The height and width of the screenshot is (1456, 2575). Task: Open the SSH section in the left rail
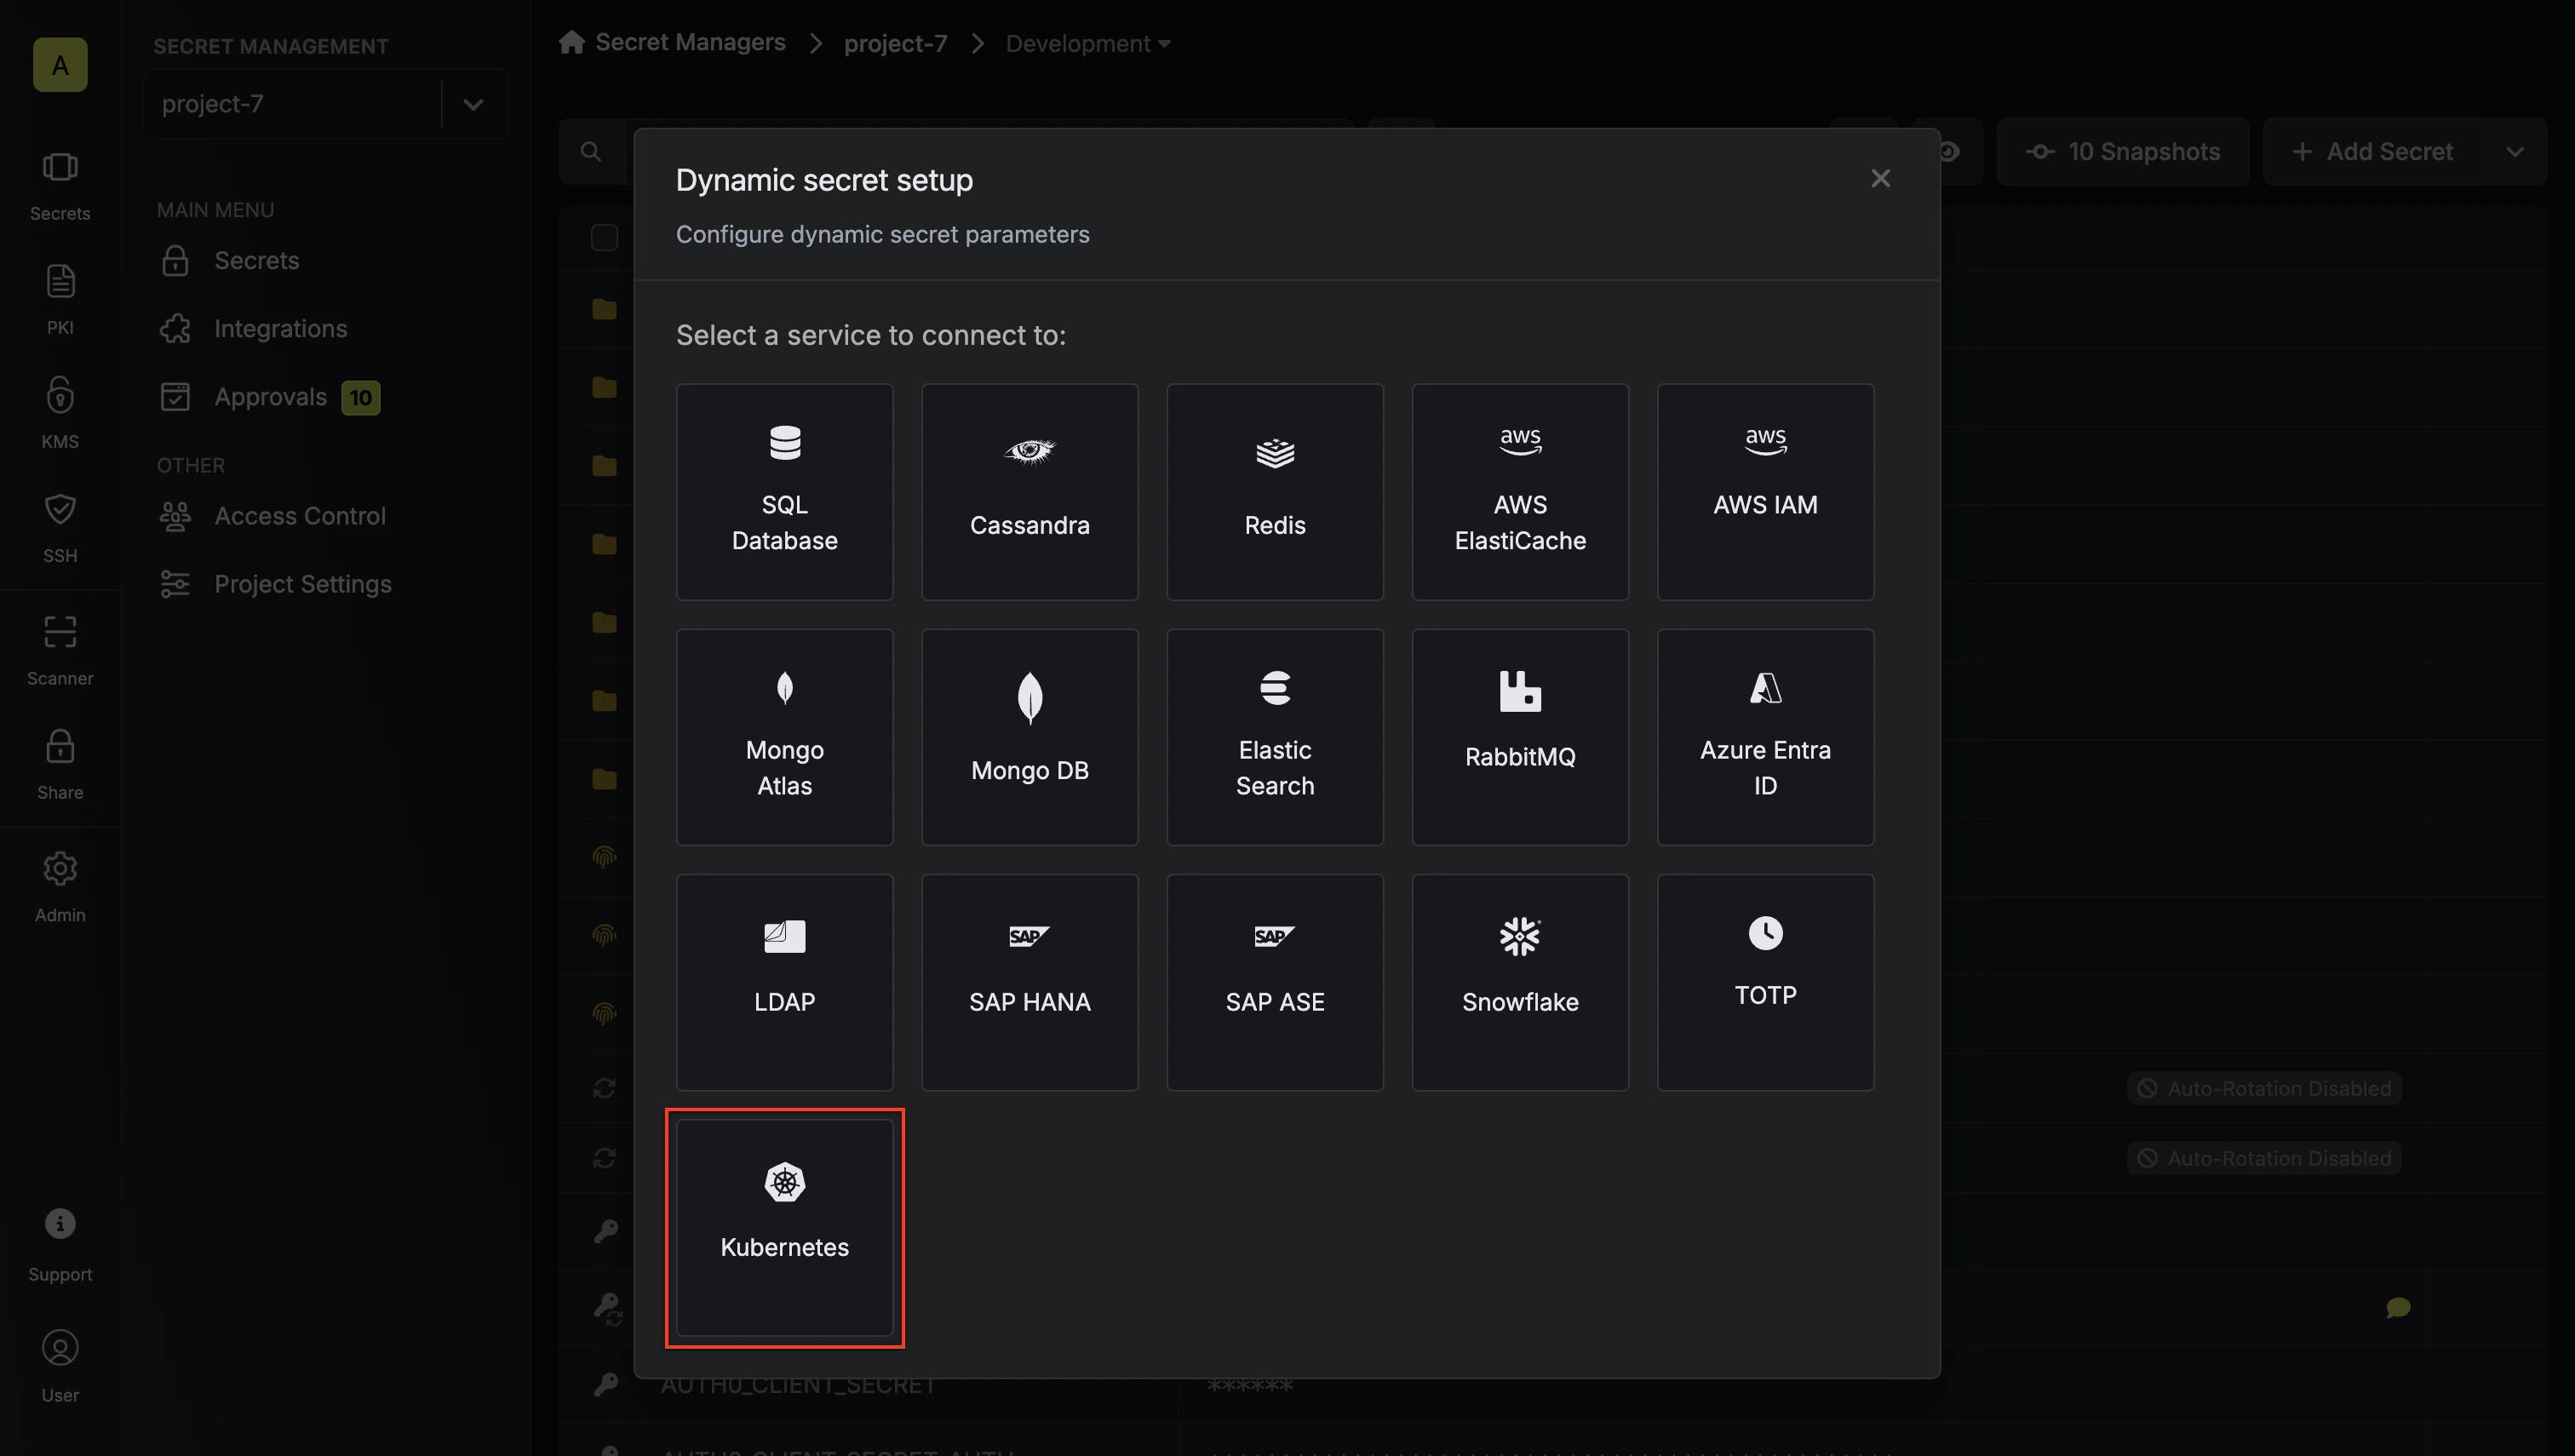pyautogui.click(x=60, y=527)
